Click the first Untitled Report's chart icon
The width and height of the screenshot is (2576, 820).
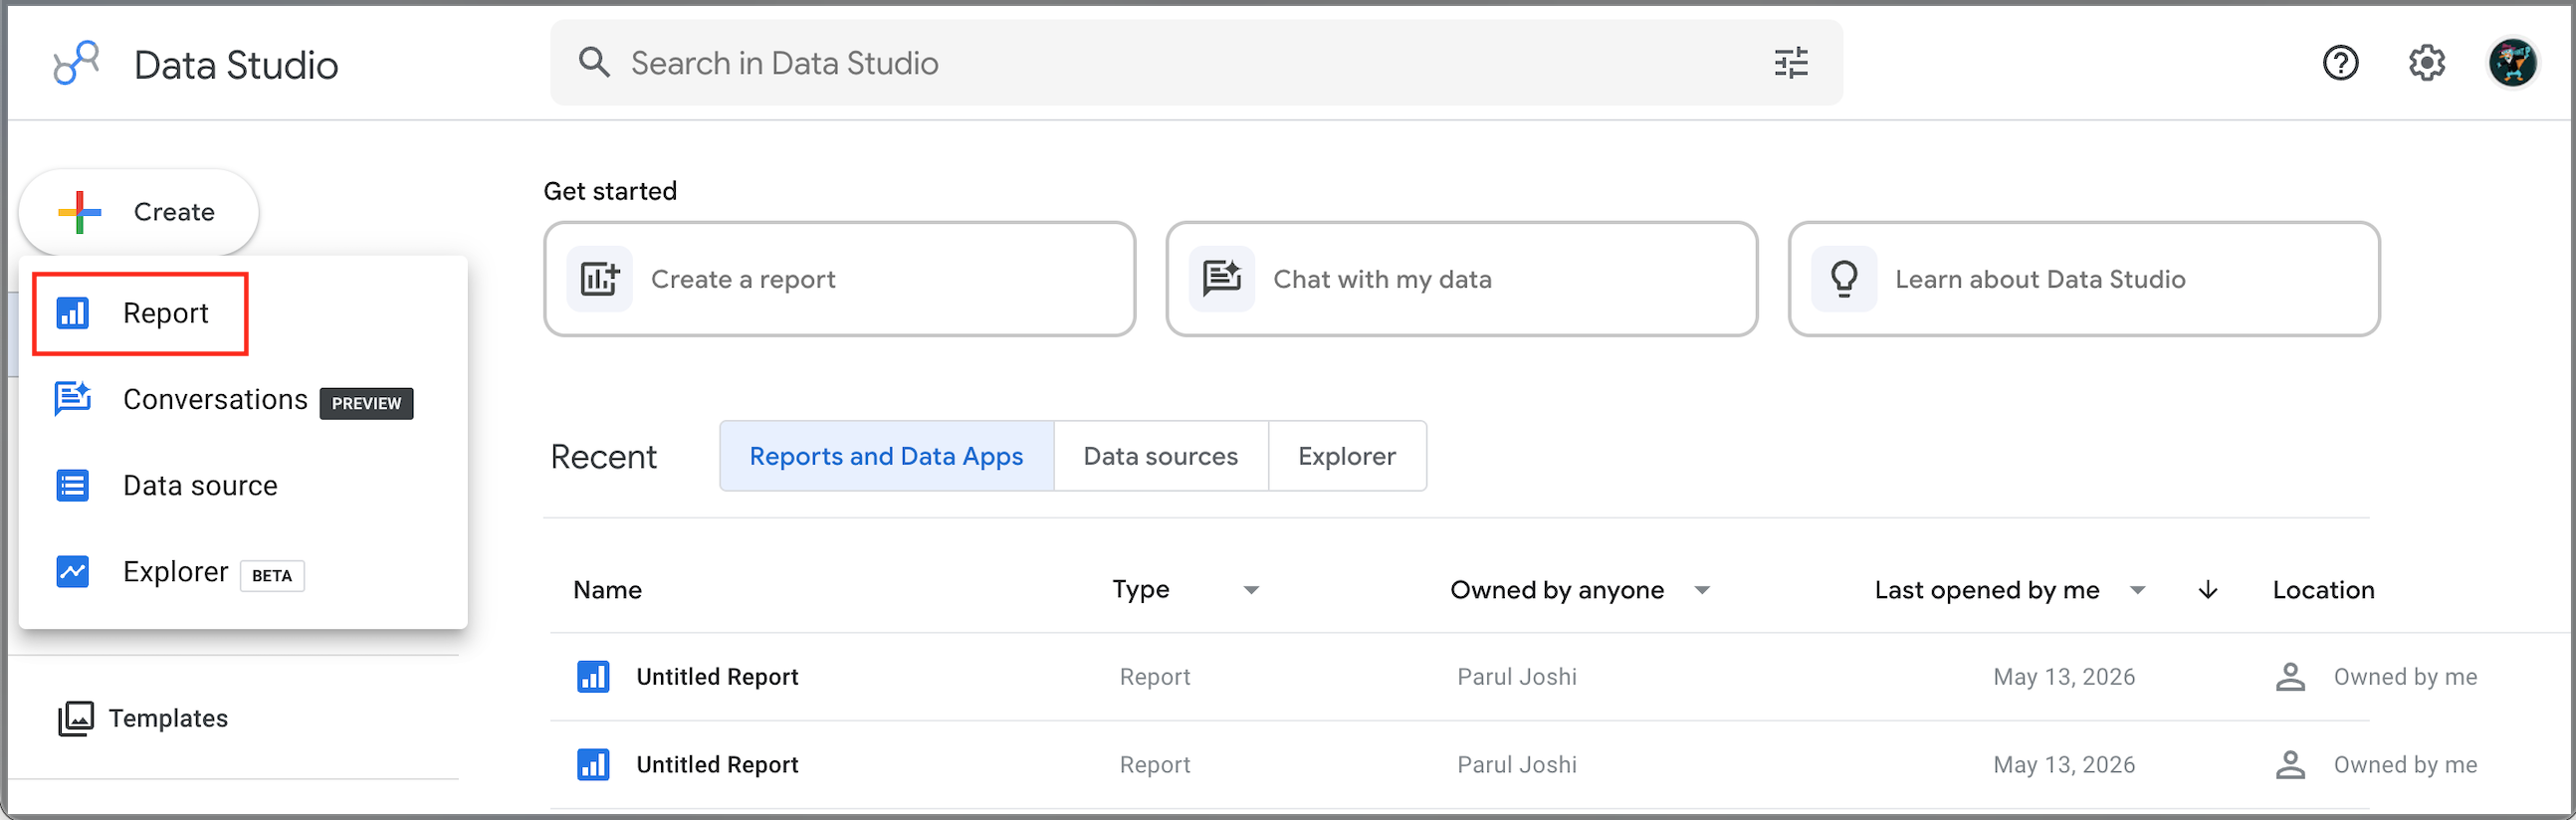pos(594,677)
